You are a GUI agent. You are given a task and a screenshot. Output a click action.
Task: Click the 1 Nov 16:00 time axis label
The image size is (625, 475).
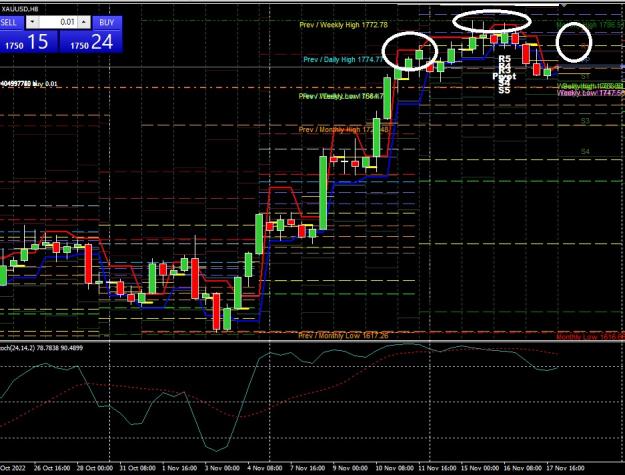pyautogui.click(x=179, y=468)
